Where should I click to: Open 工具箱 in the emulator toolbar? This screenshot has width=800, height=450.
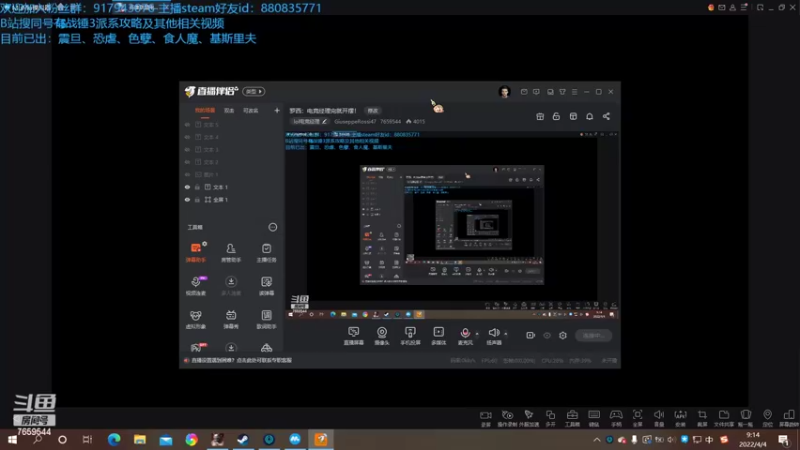(572, 418)
